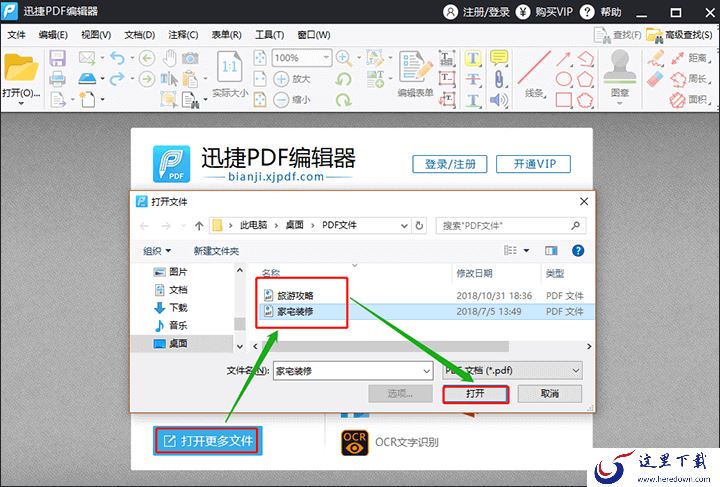Click the blue help icon in dialog
The height and width of the screenshot is (487, 720).
[578, 251]
